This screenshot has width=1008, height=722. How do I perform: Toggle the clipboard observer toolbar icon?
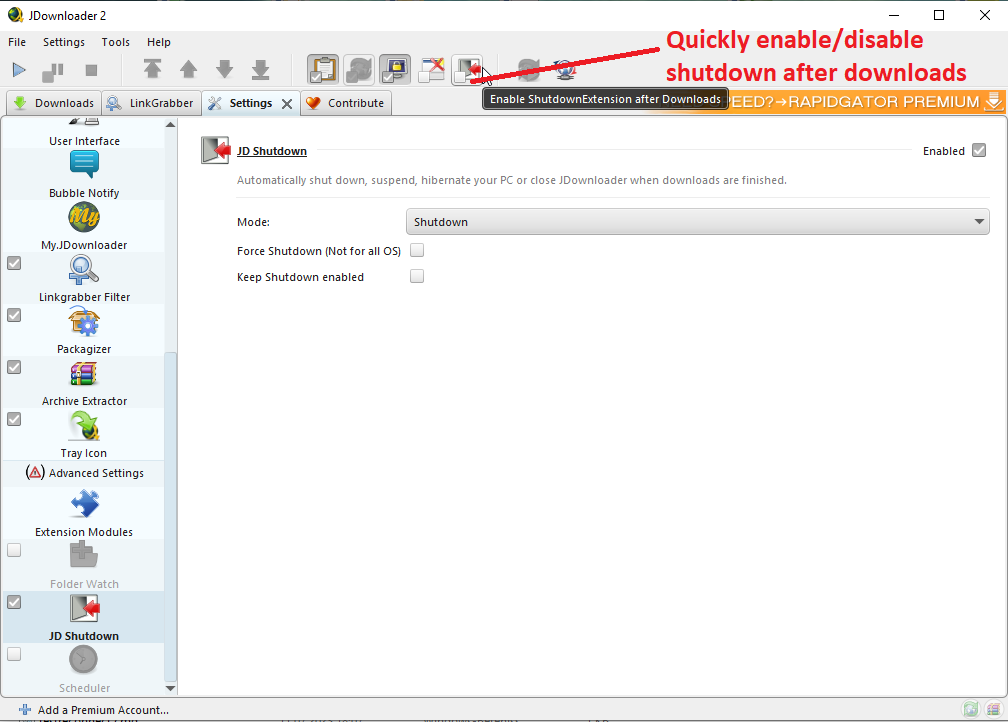[x=323, y=70]
